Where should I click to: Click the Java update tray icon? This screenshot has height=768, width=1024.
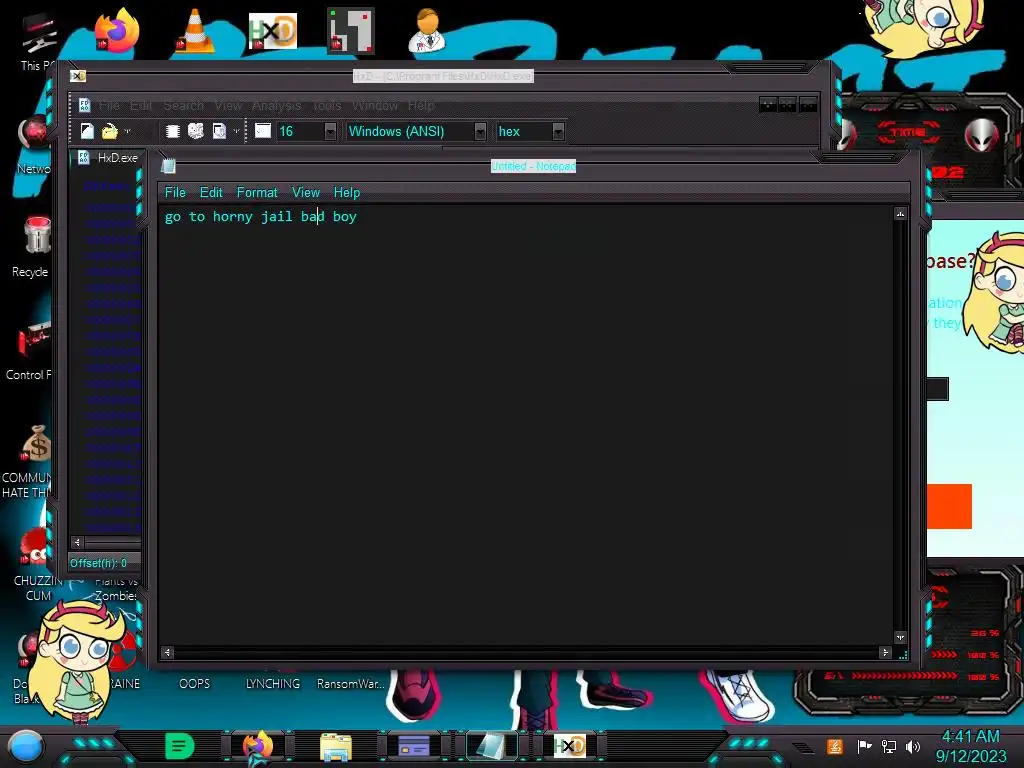coord(835,746)
